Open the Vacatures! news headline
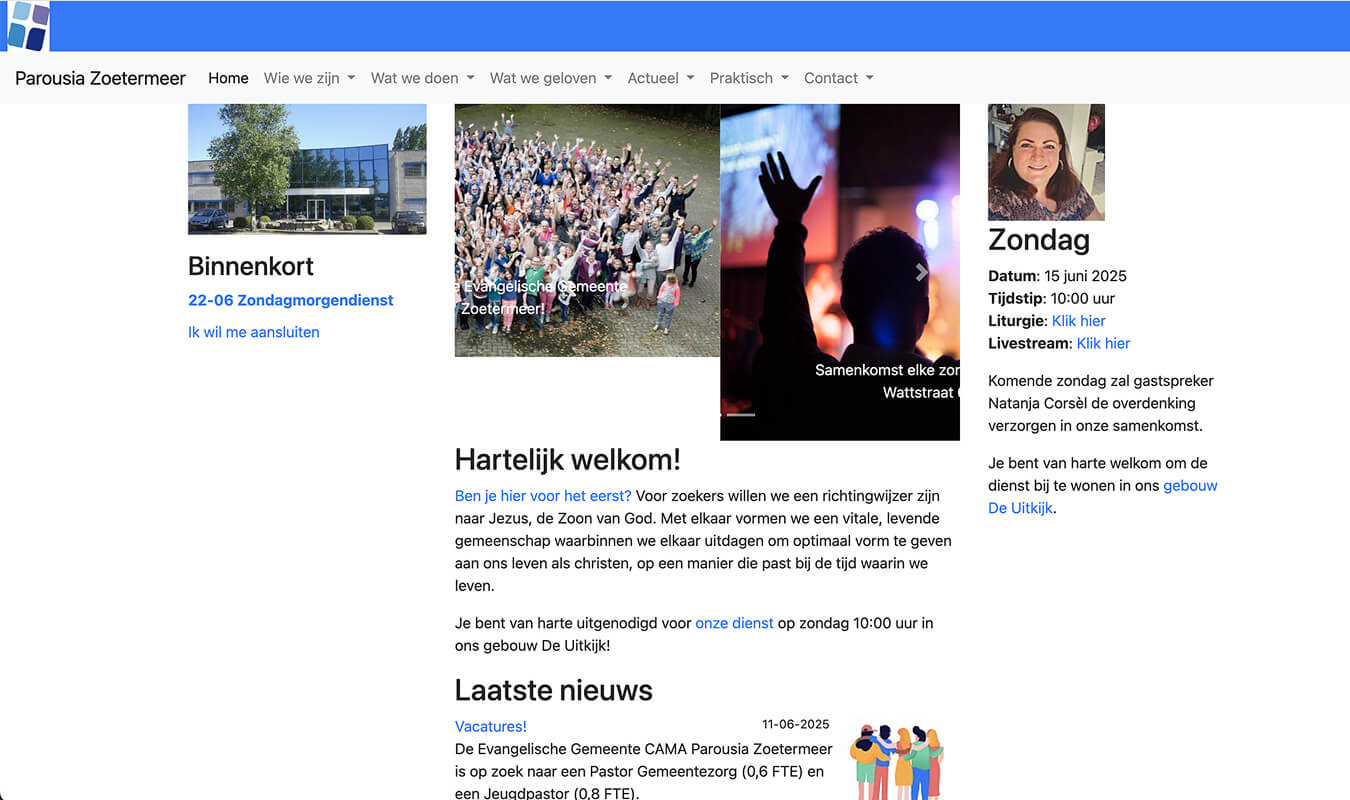This screenshot has width=1350, height=800. [x=491, y=726]
